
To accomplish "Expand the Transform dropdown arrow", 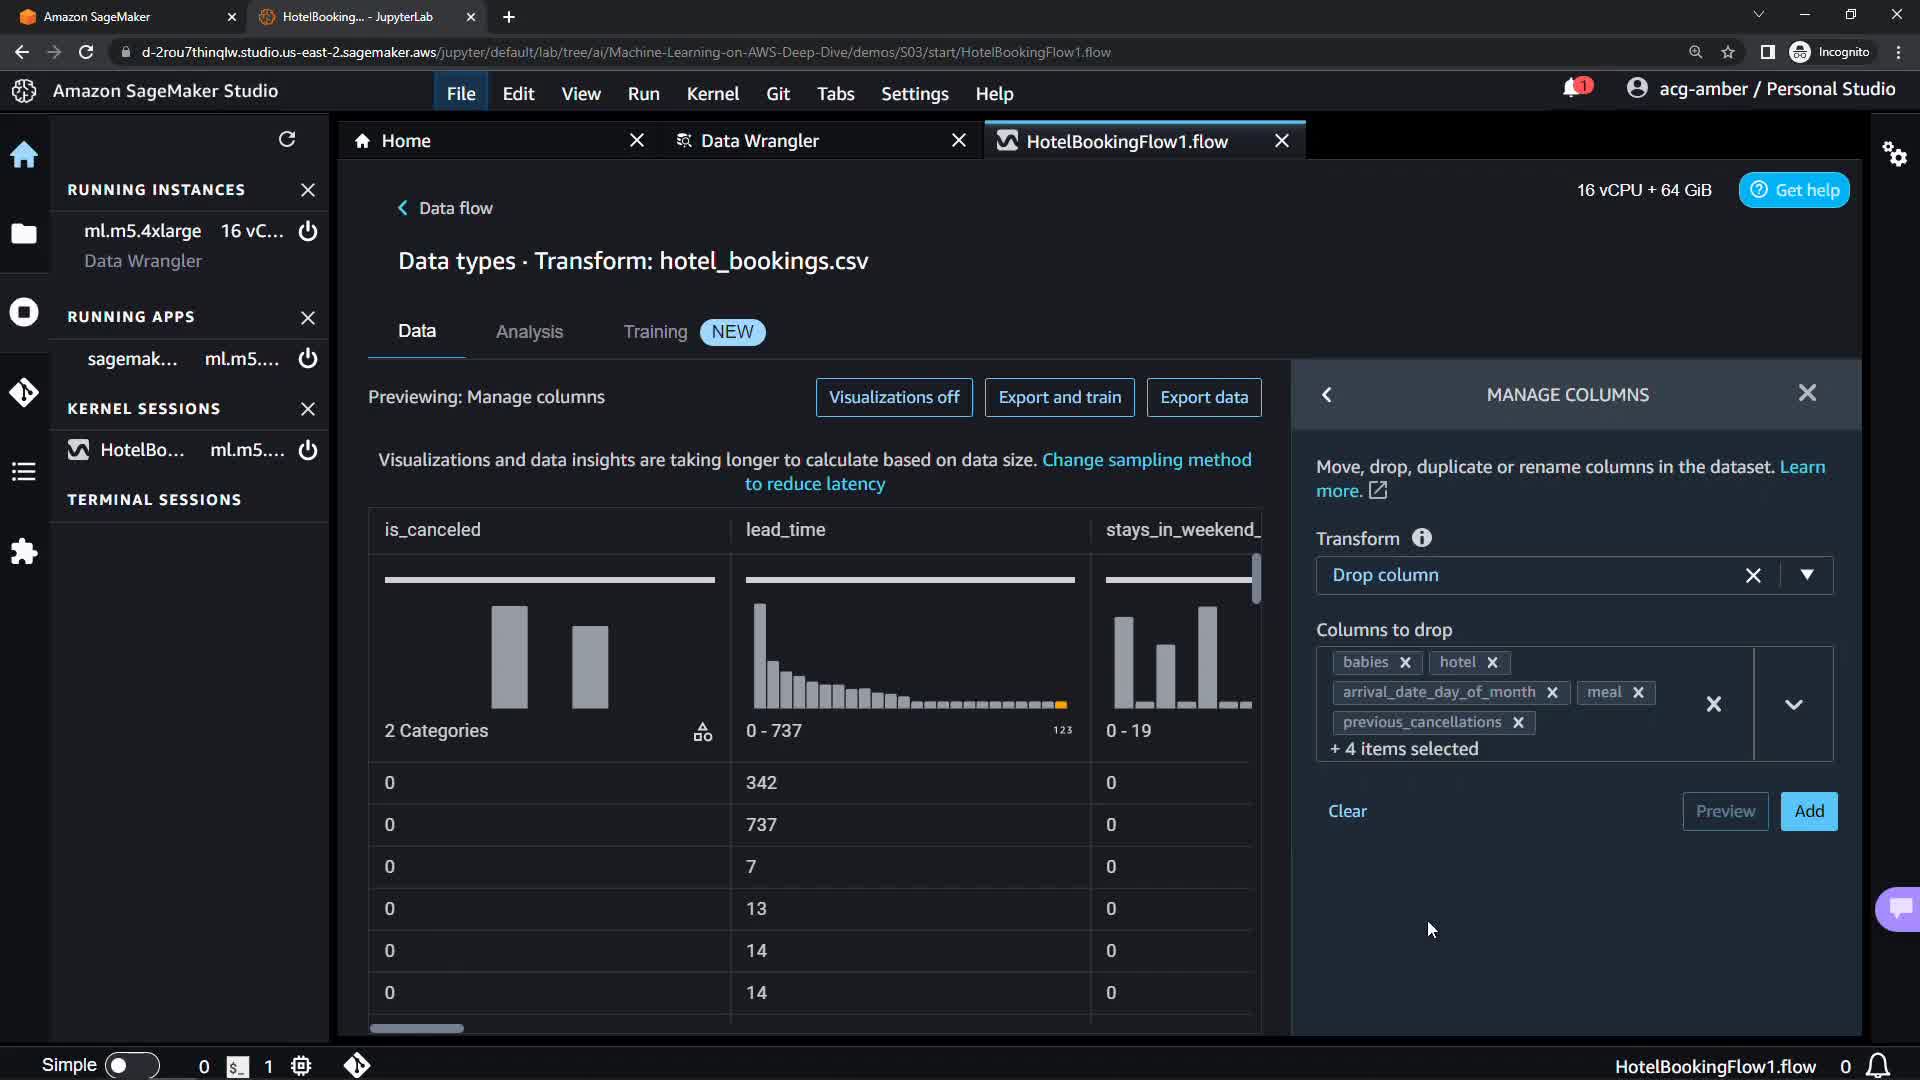I will 1807,575.
